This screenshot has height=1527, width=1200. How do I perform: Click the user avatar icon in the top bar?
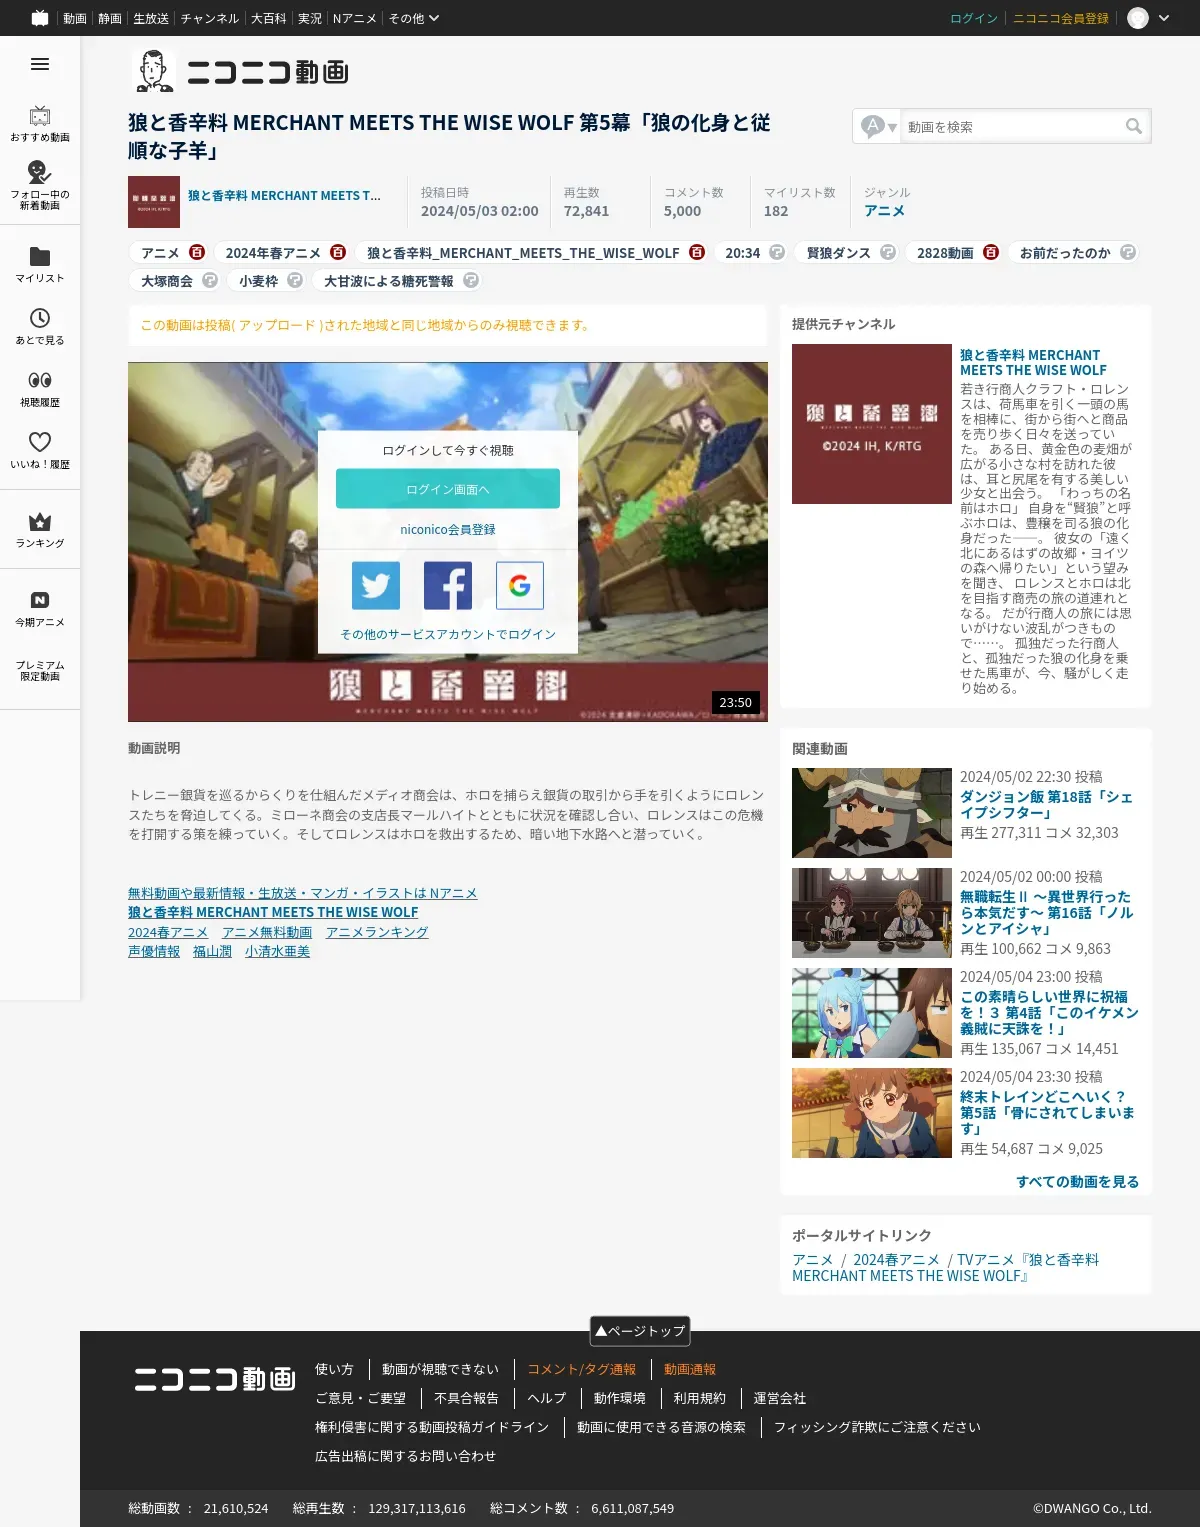(1138, 18)
